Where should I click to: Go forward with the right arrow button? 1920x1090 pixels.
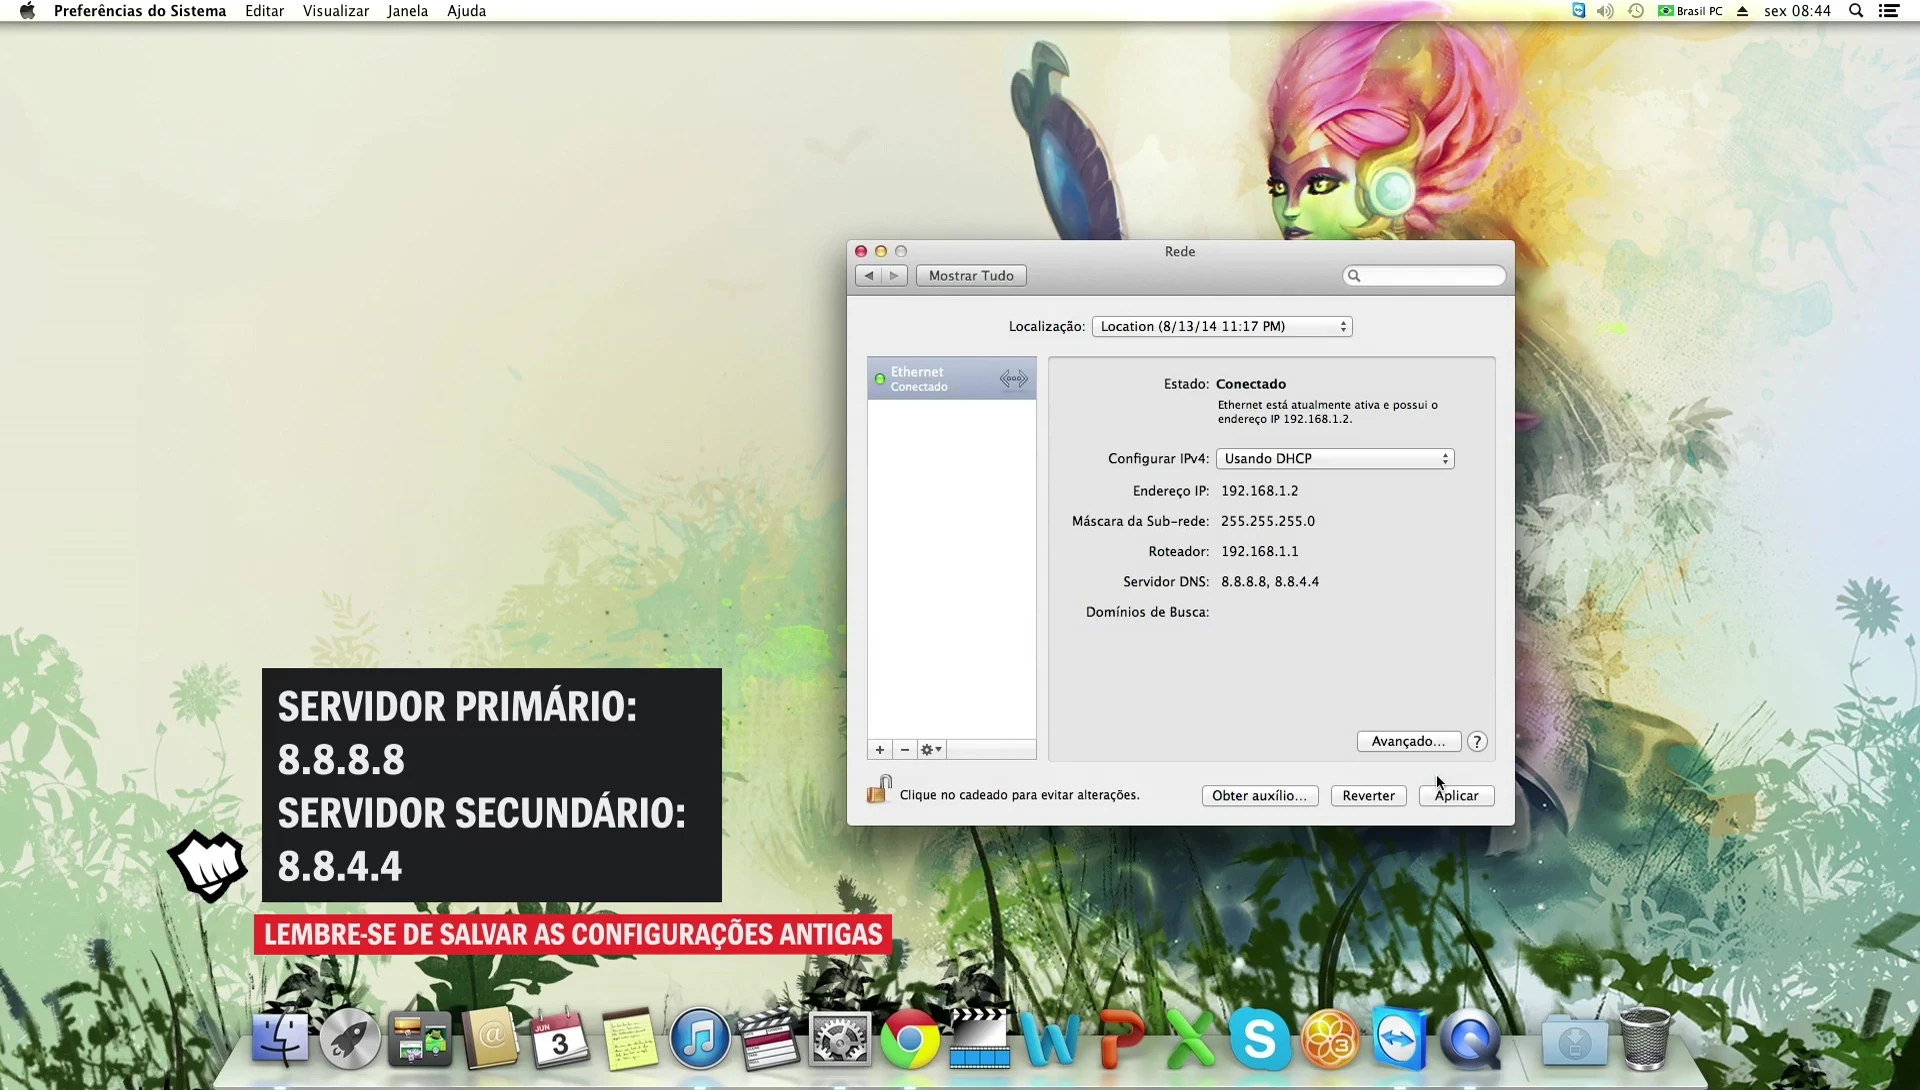pos(894,276)
